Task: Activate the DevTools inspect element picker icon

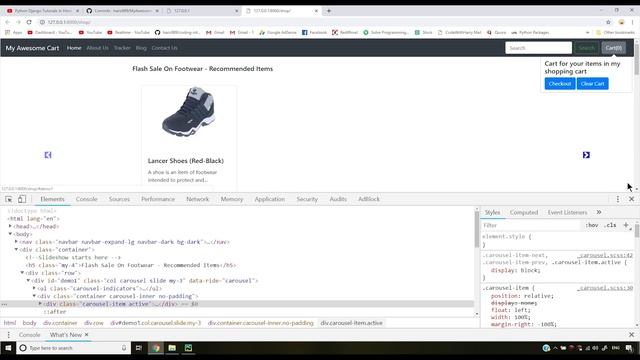Action: [9, 199]
